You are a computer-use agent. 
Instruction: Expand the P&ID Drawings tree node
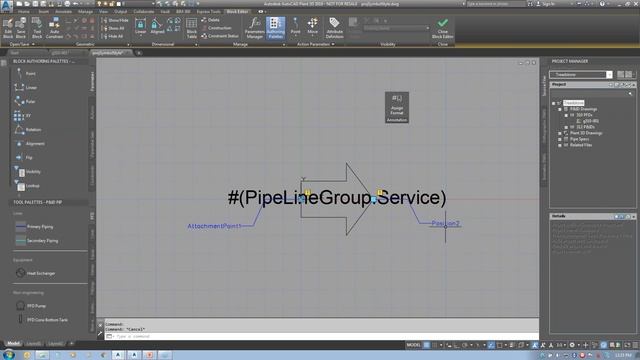[560, 109]
